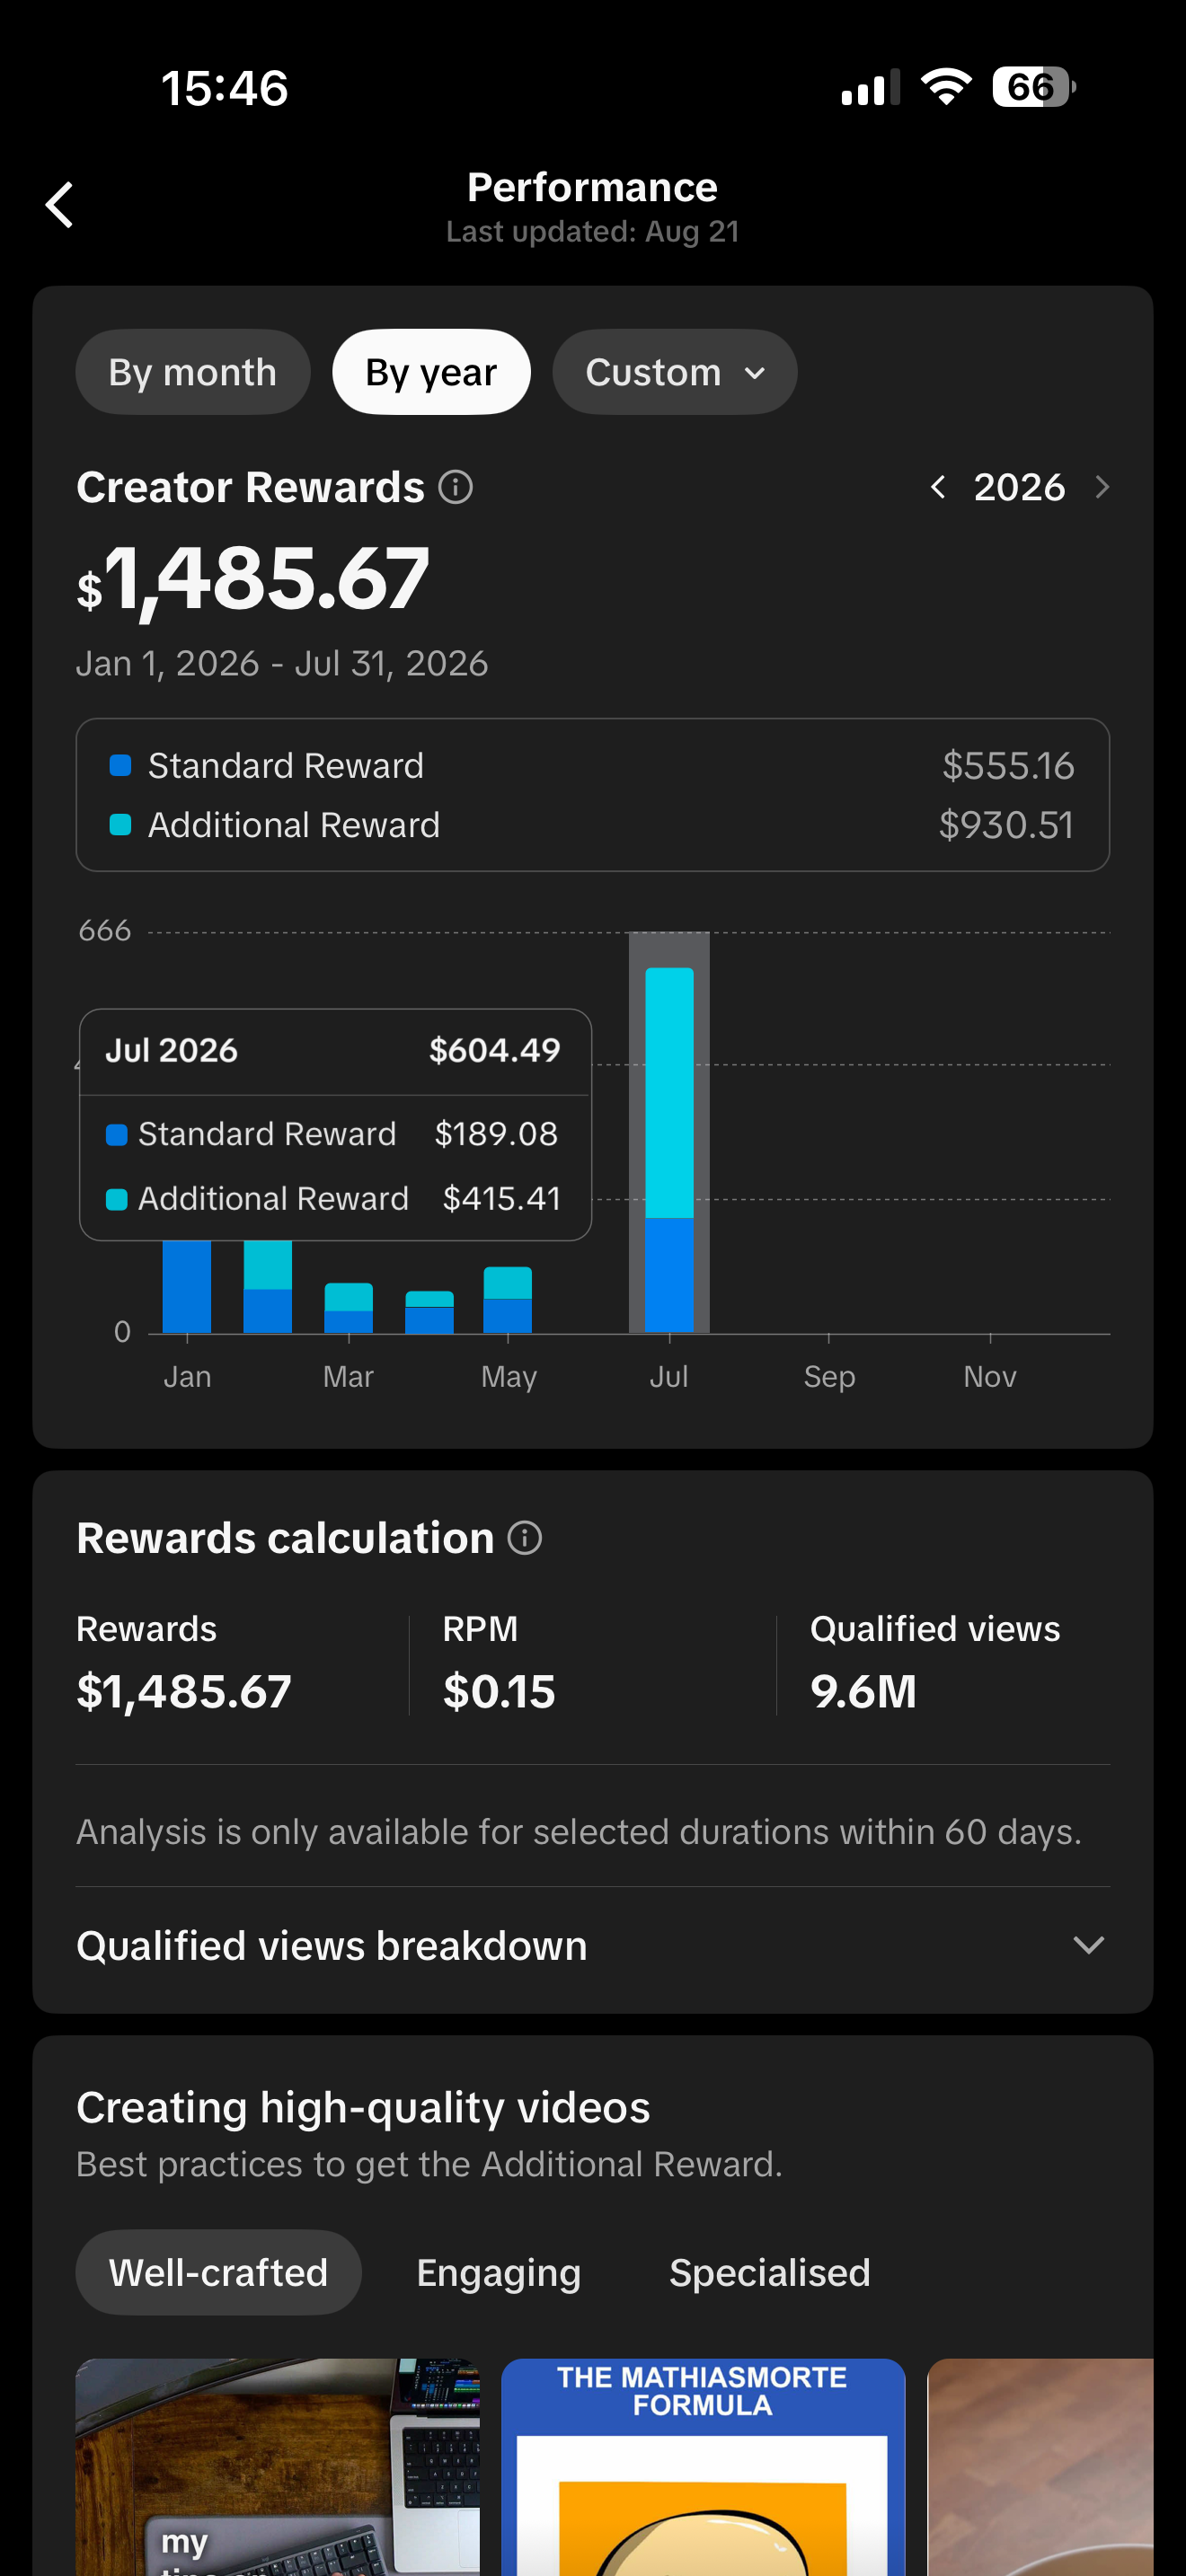Switch to the Specialised tab
The height and width of the screenshot is (2576, 1186).
point(769,2273)
